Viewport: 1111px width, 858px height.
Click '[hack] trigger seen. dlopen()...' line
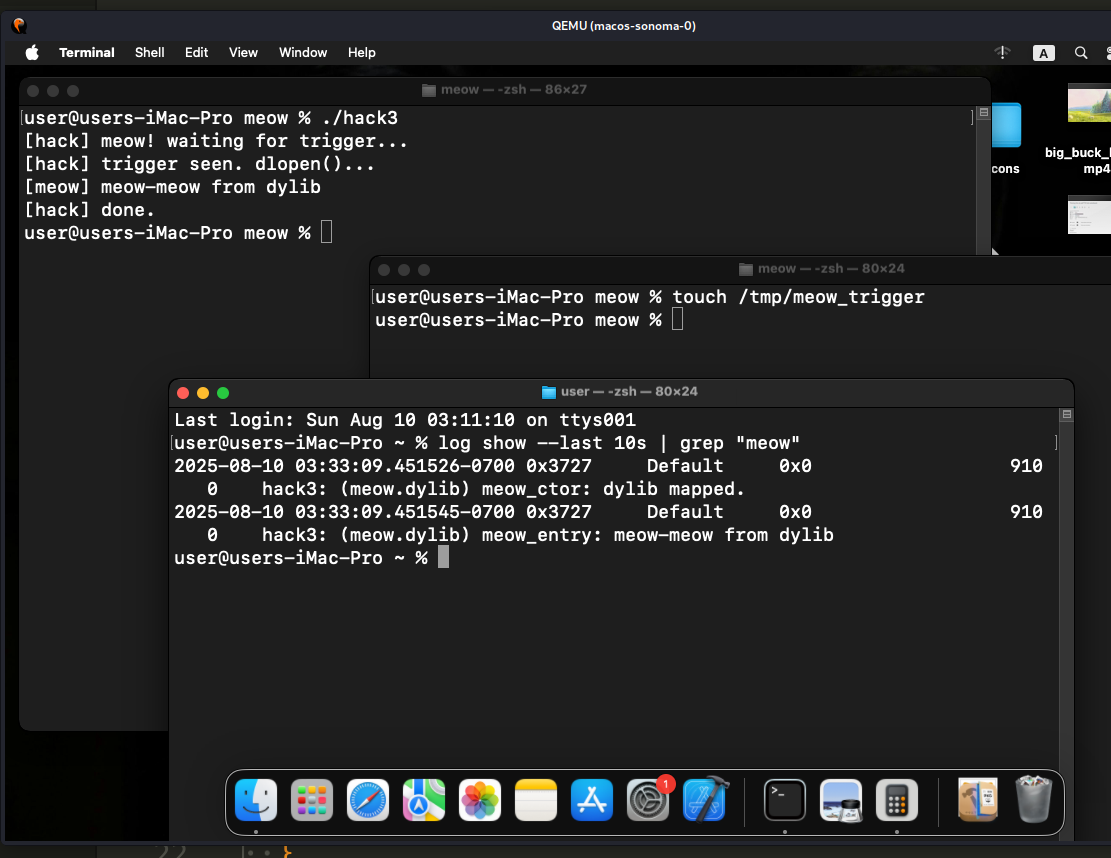(x=199, y=164)
